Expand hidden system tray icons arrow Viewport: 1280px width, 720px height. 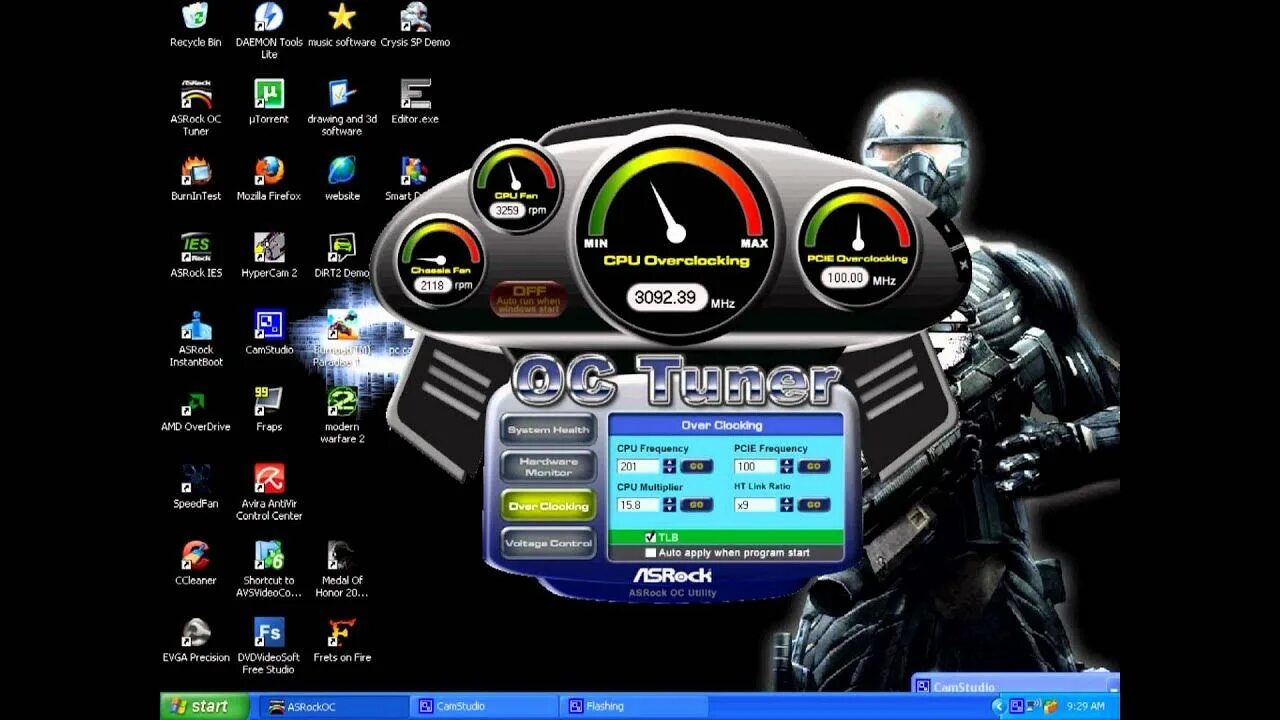tap(998, 706)
